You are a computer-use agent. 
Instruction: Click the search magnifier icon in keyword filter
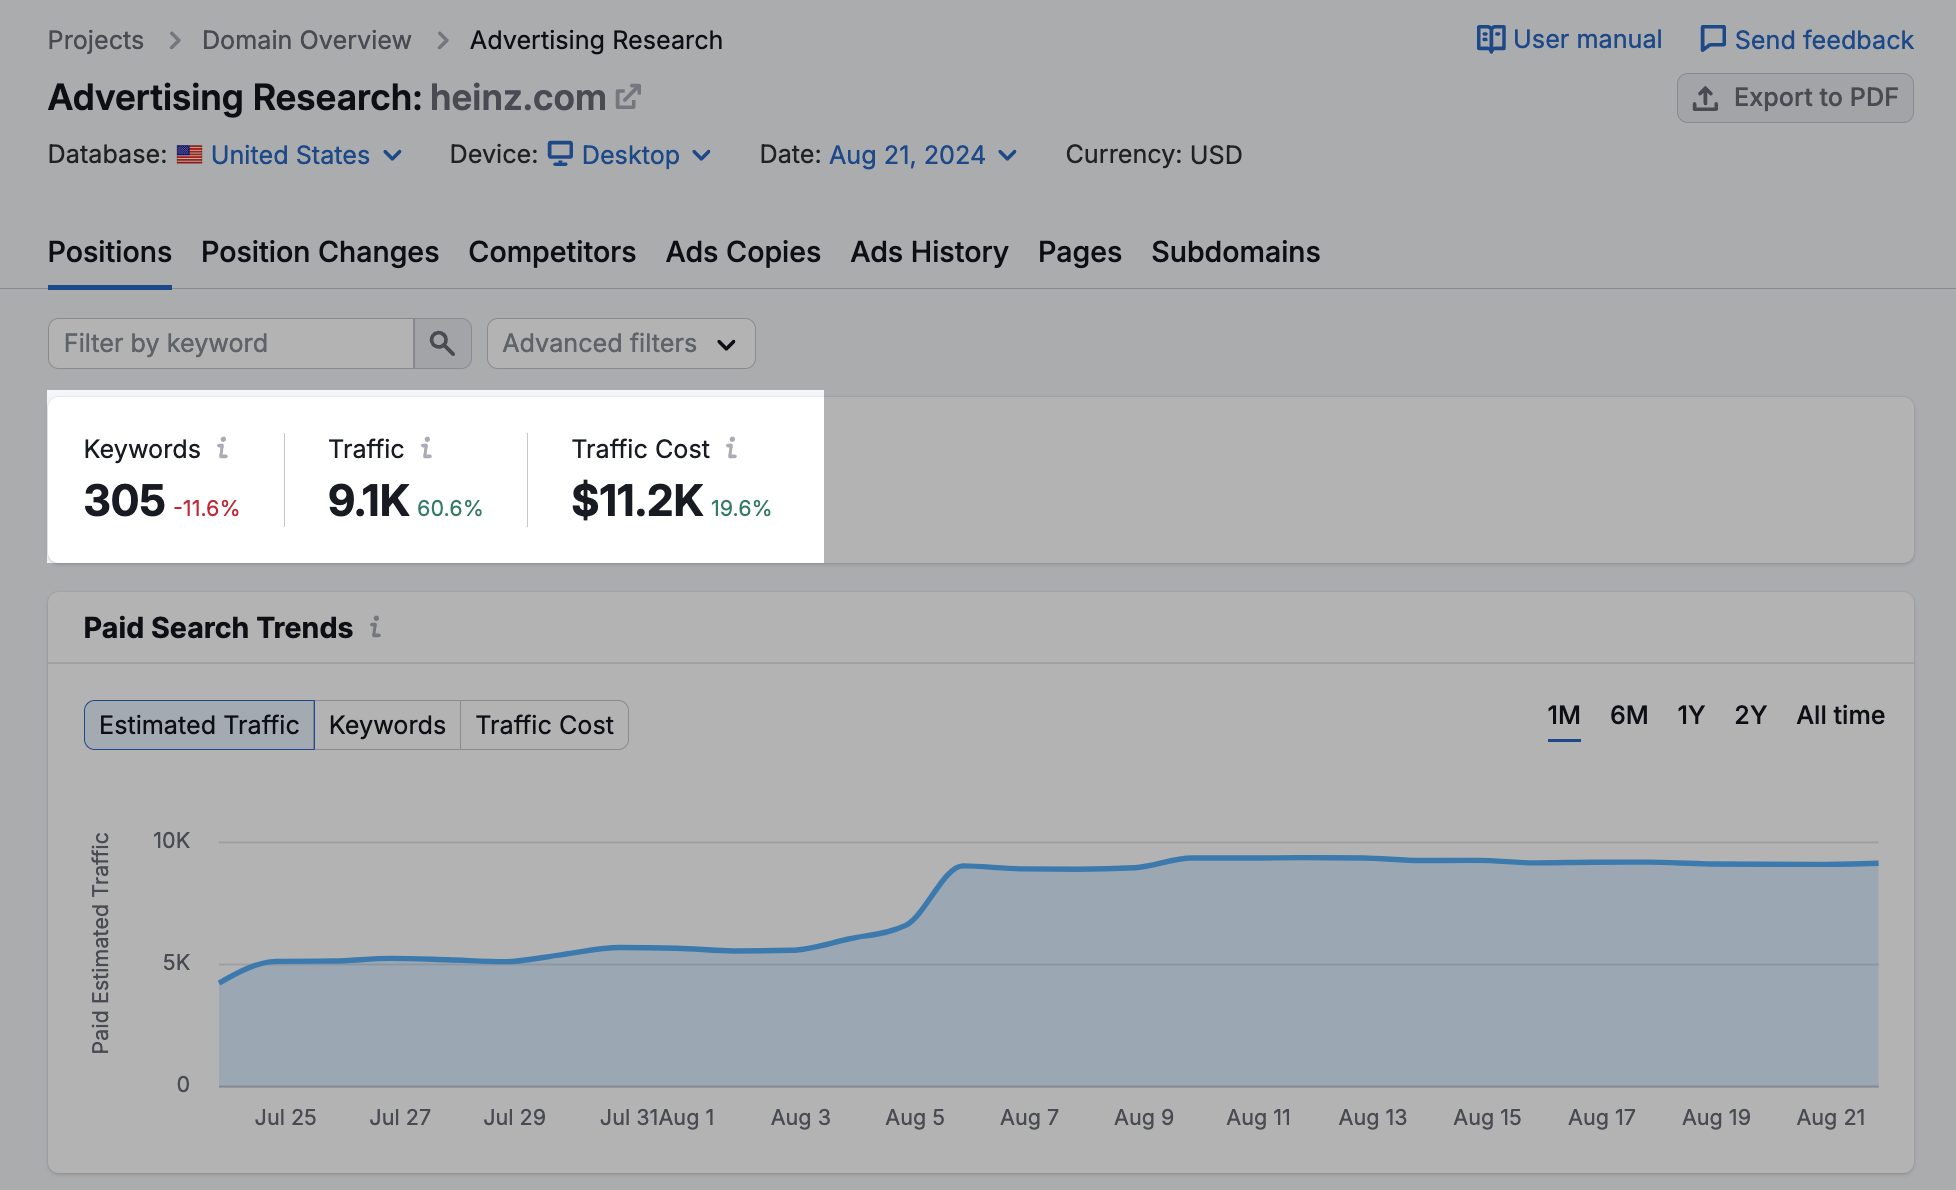(443, 343)
